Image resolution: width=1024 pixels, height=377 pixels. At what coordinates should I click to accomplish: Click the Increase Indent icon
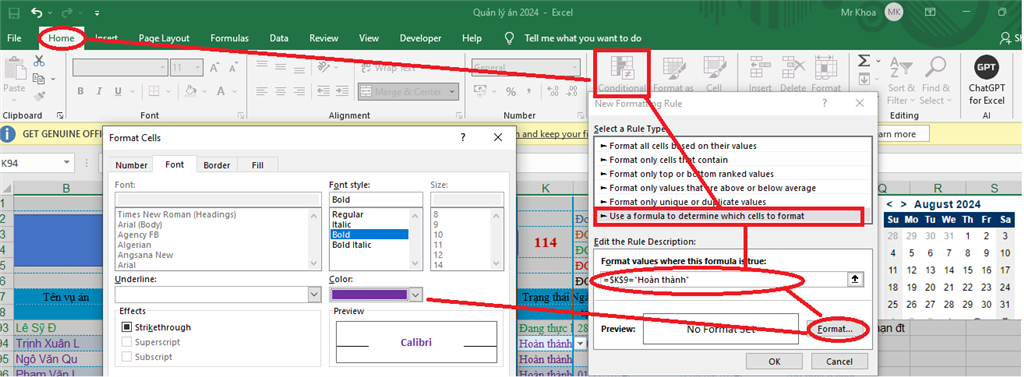342,91
